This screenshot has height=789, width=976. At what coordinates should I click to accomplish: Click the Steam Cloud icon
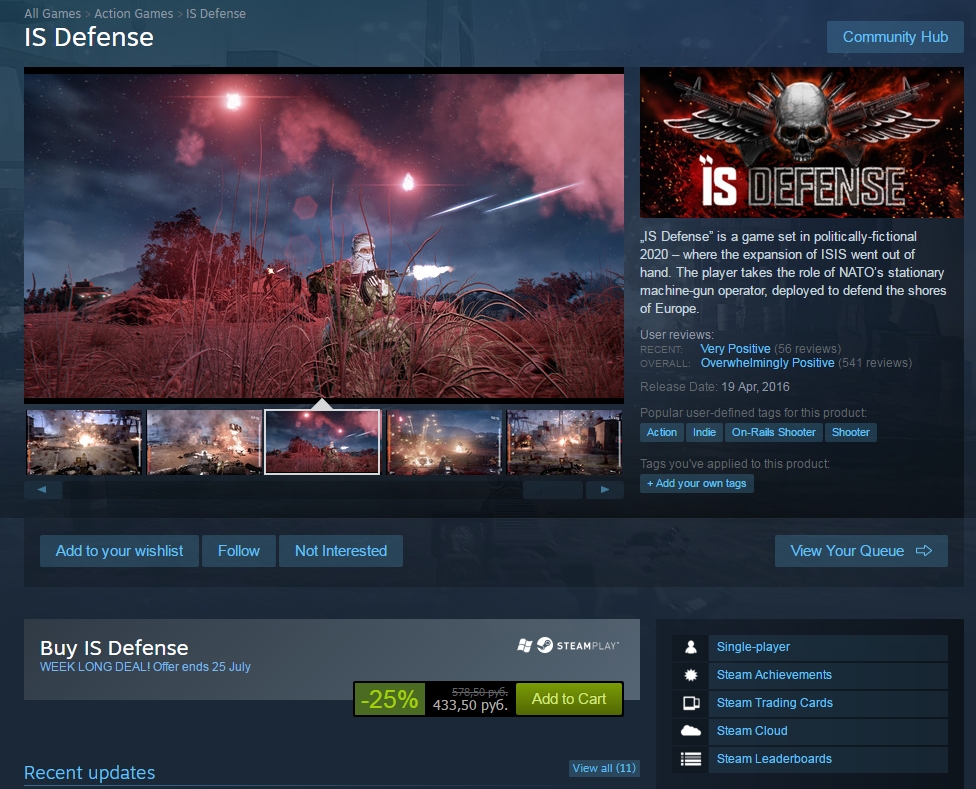tap(691, 731)
